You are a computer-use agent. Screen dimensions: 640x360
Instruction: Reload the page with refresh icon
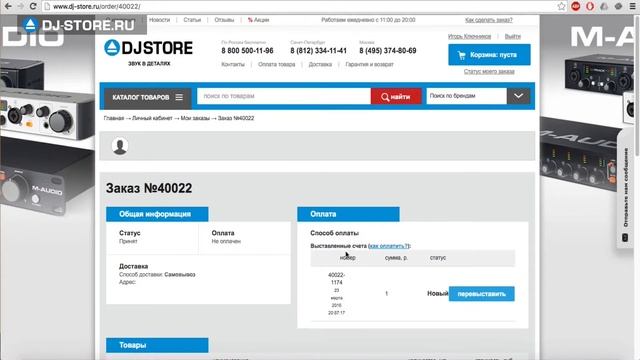click(33, 7)
